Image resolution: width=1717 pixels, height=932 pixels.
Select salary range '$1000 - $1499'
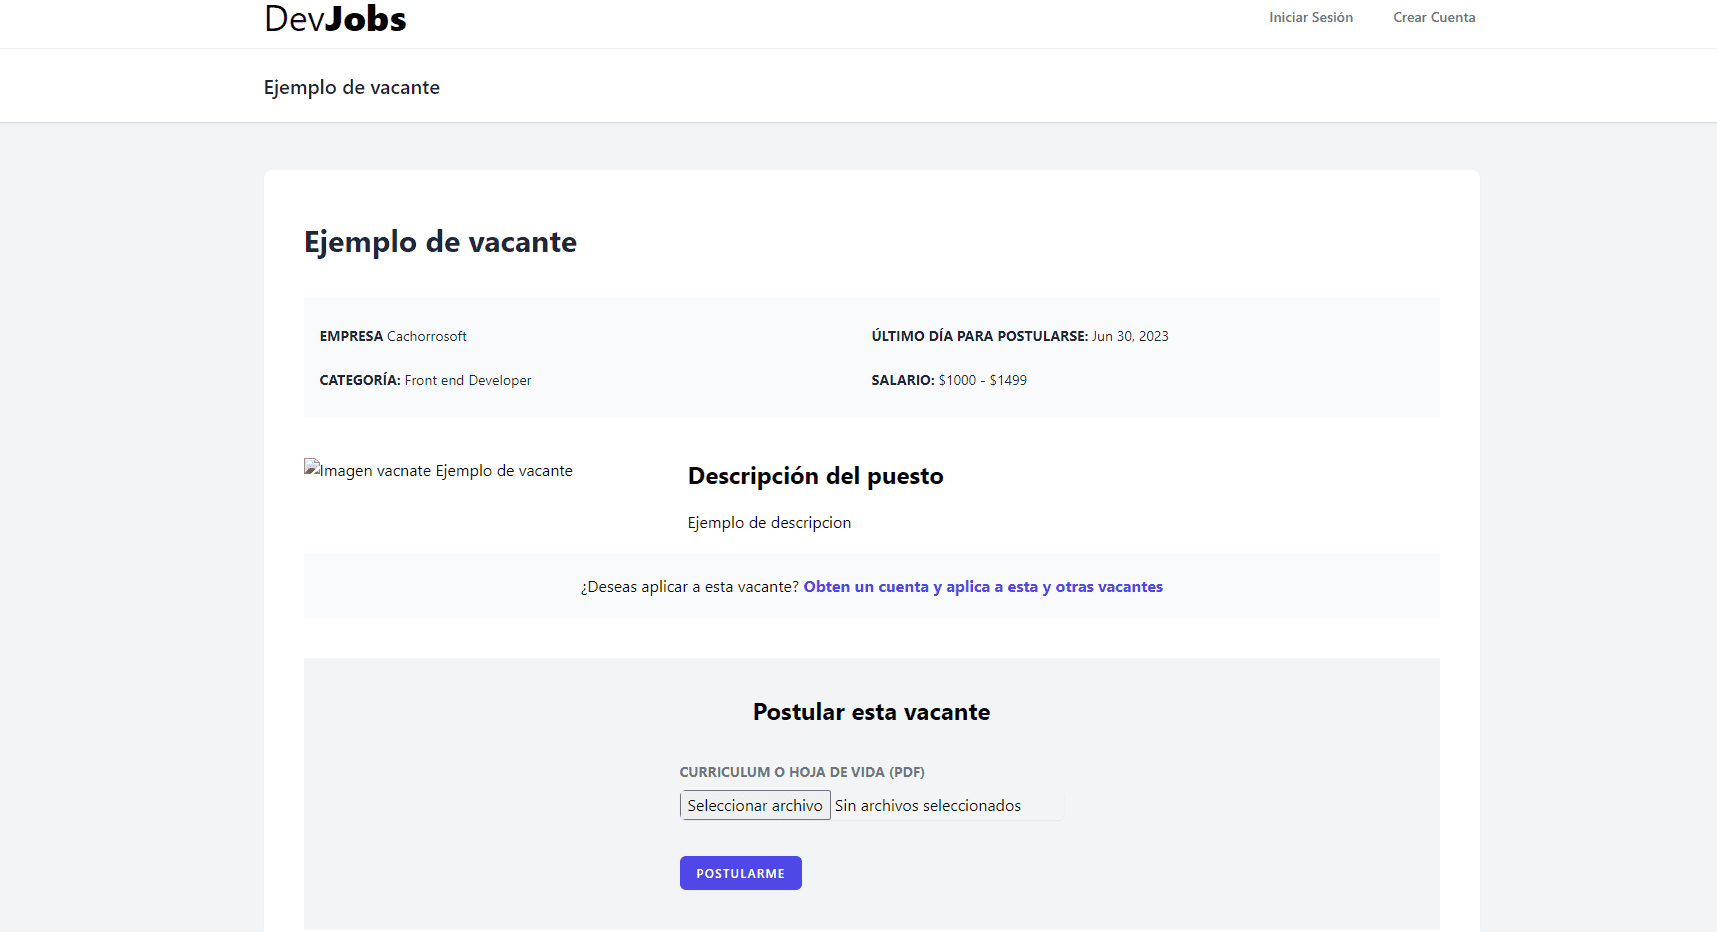pos(983,380)
